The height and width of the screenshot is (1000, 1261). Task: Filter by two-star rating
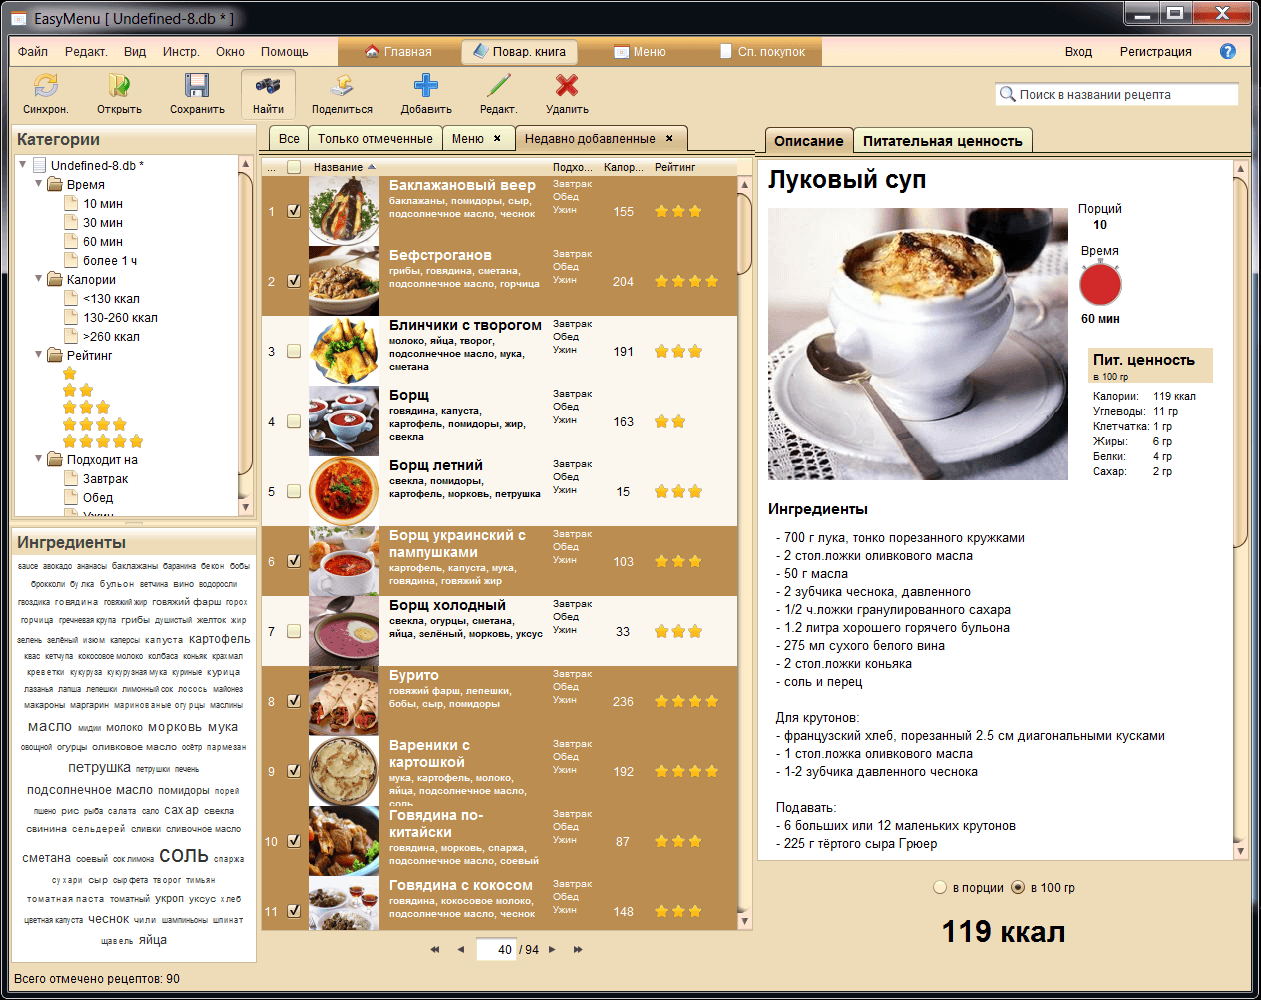point(78,391)
